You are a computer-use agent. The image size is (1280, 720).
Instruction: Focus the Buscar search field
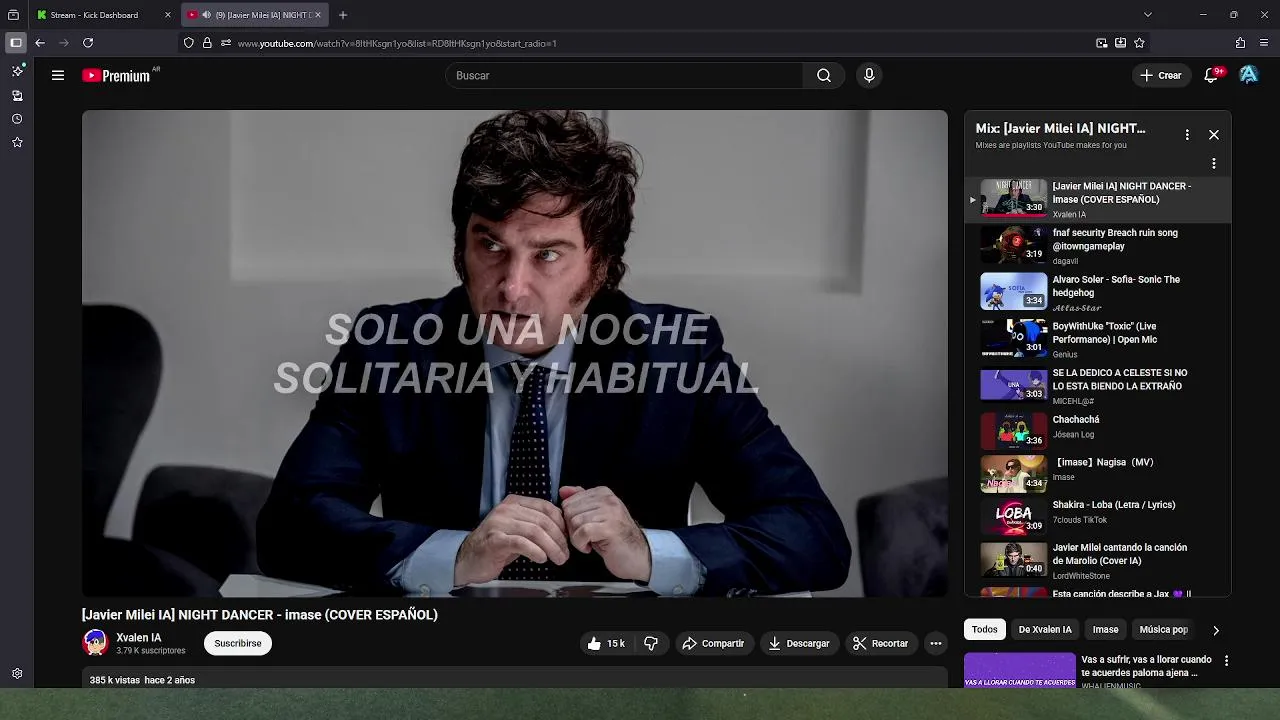click(624, 75)
